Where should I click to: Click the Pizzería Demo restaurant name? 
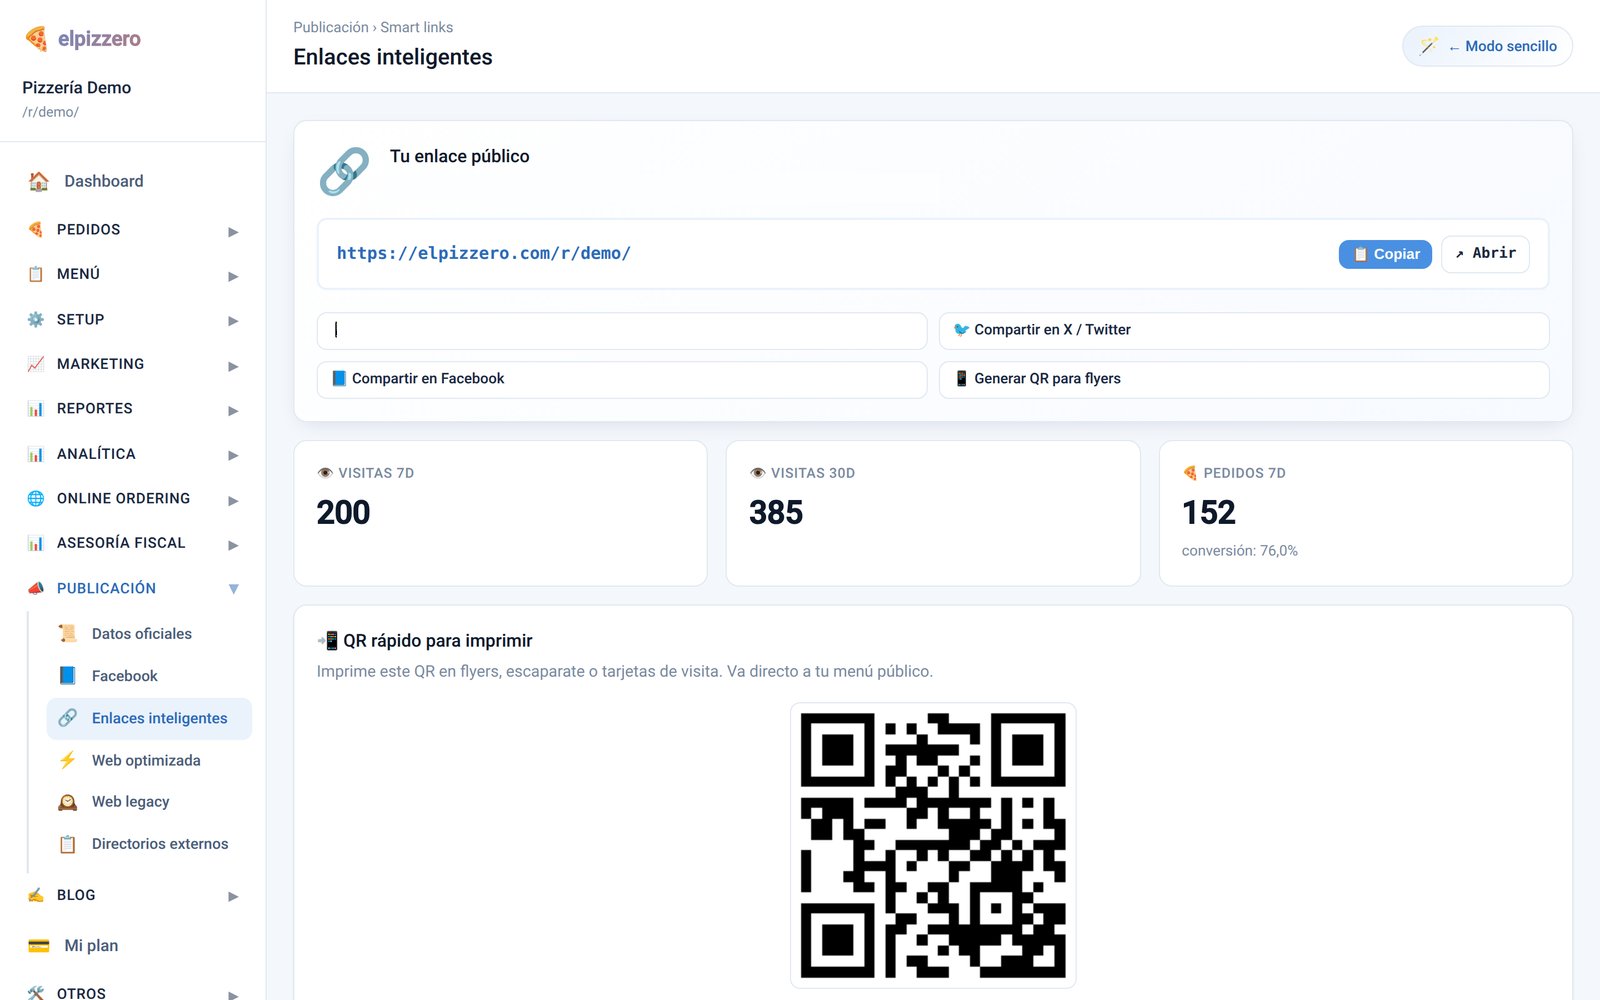pyautogui.click(x=77, y=88)
